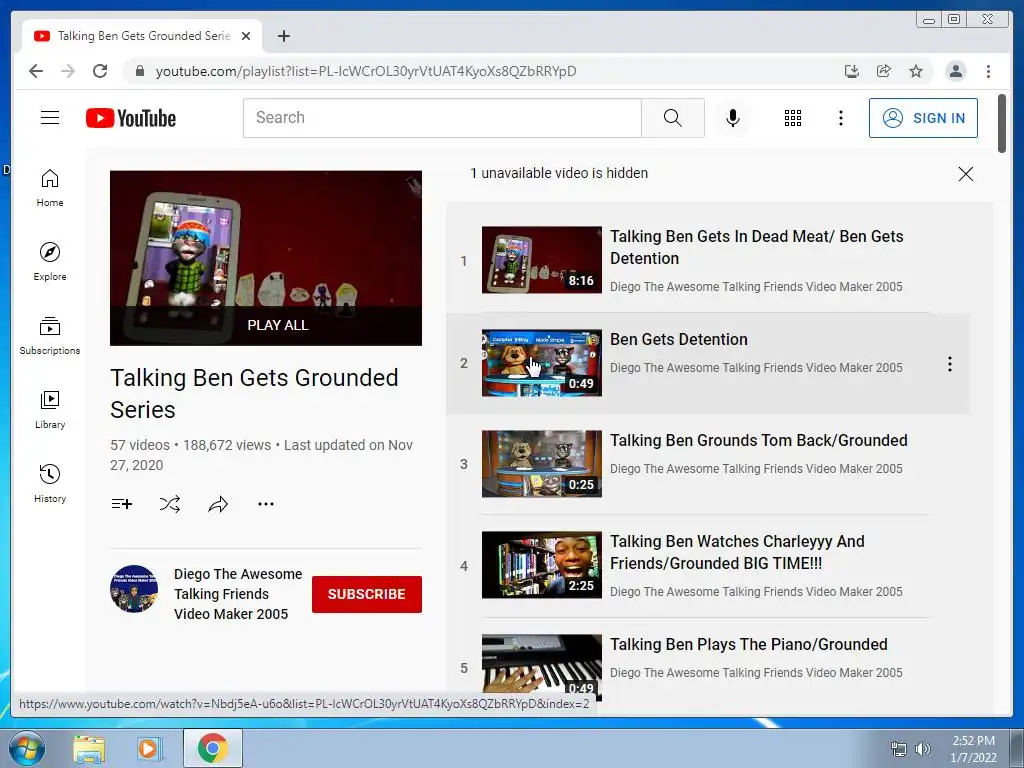
Task: Open Explore in sidebar
Action: (x=50, y=262)
